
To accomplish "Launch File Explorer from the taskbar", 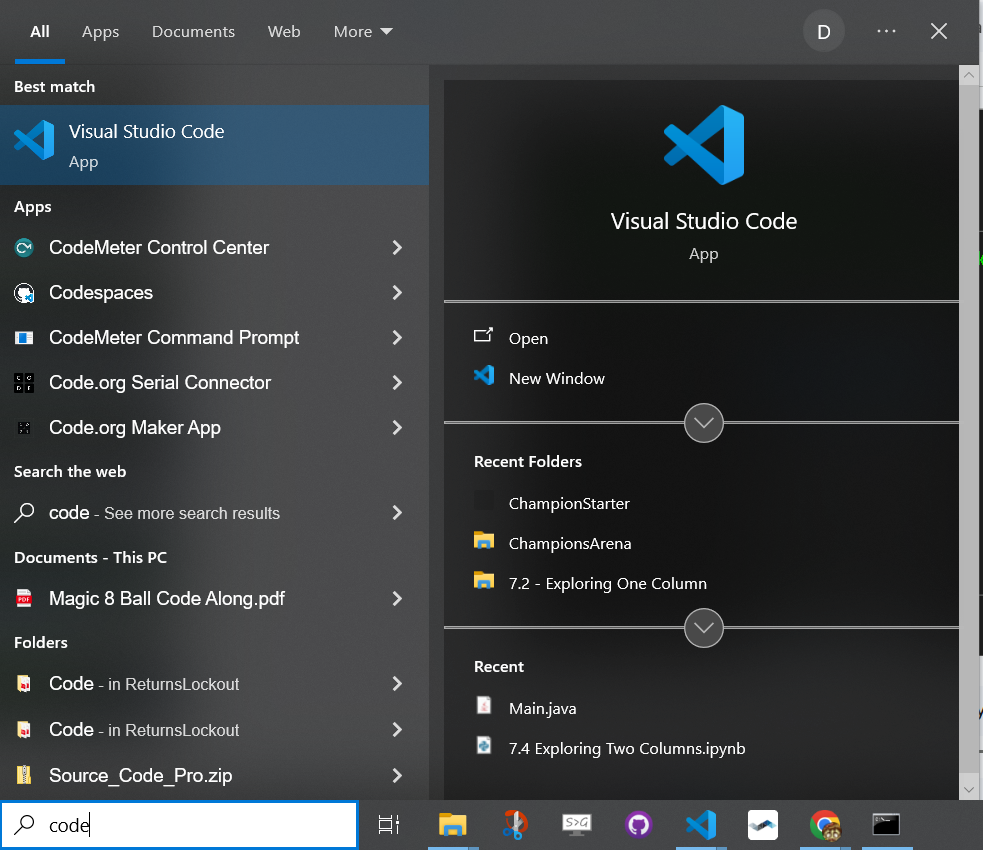I will click(453, 824).
